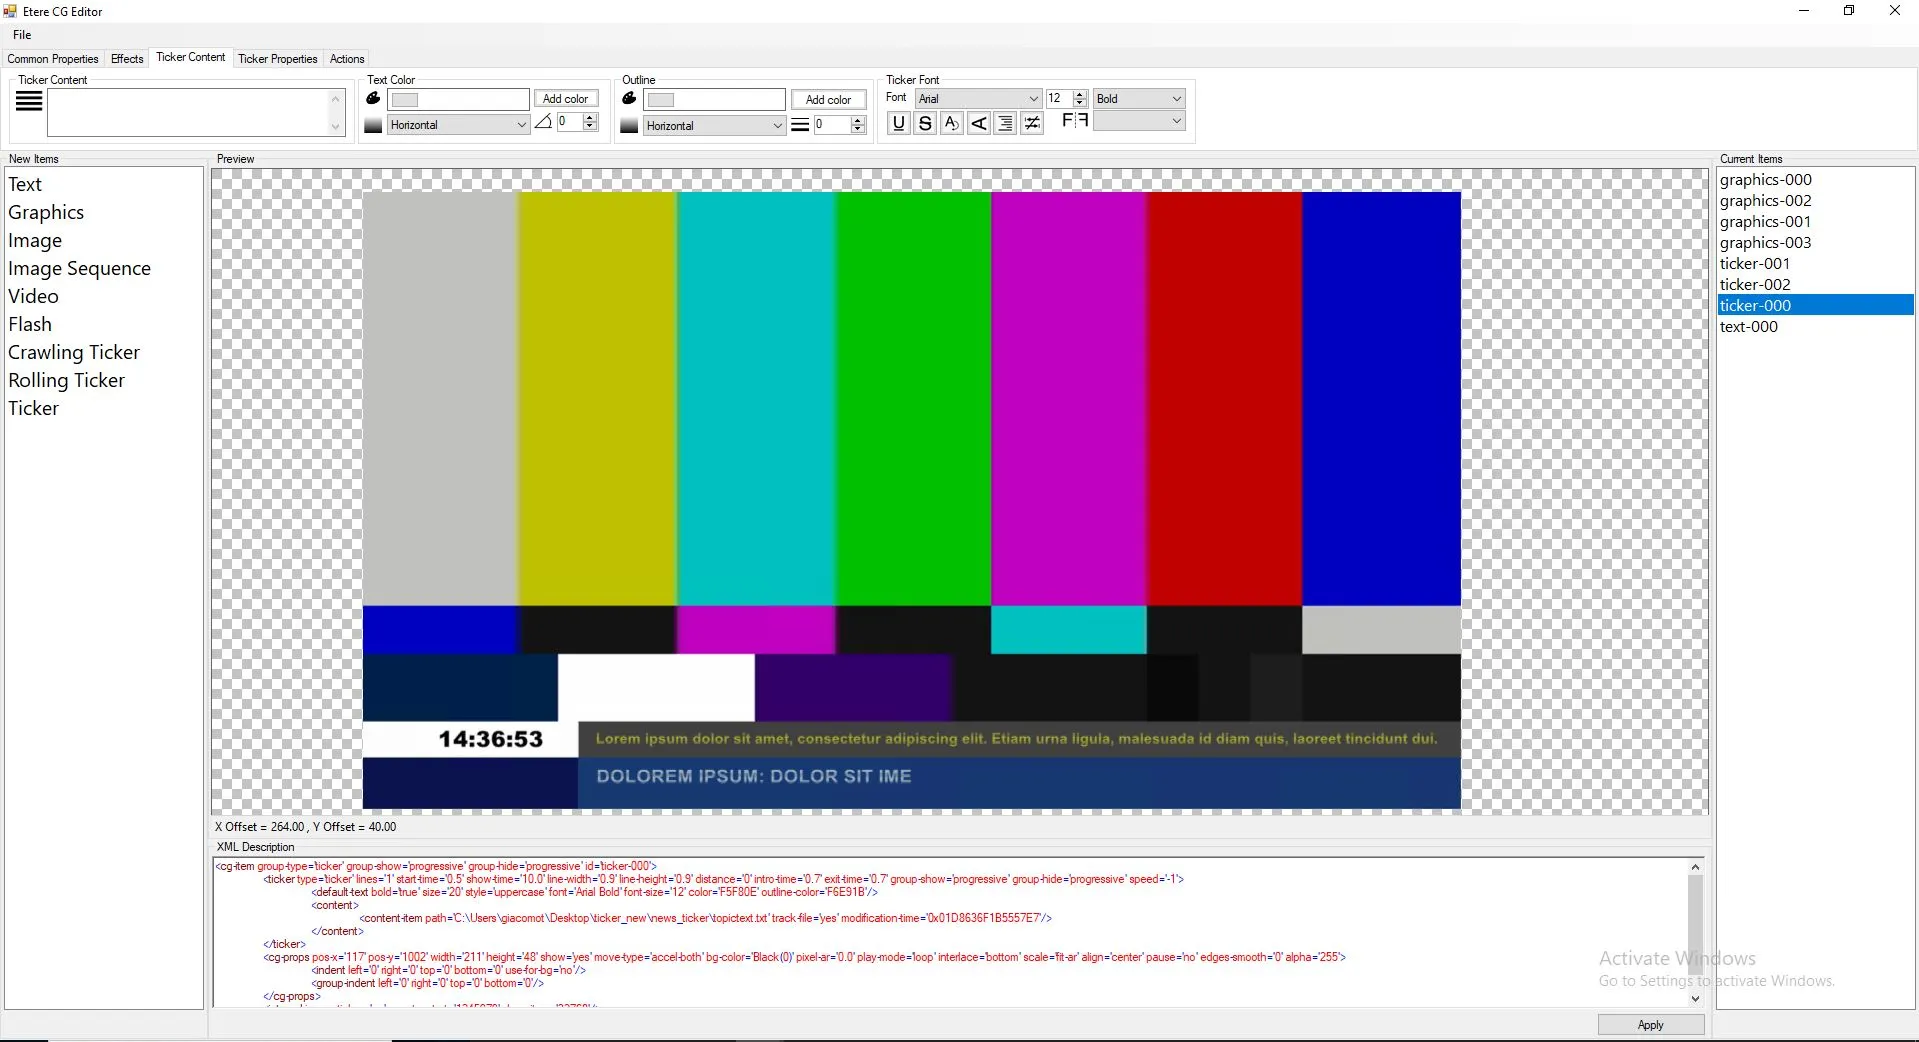1919x1042 pixels.
Task: Click the Ticker Content lines icon
Action: [29, 101]
